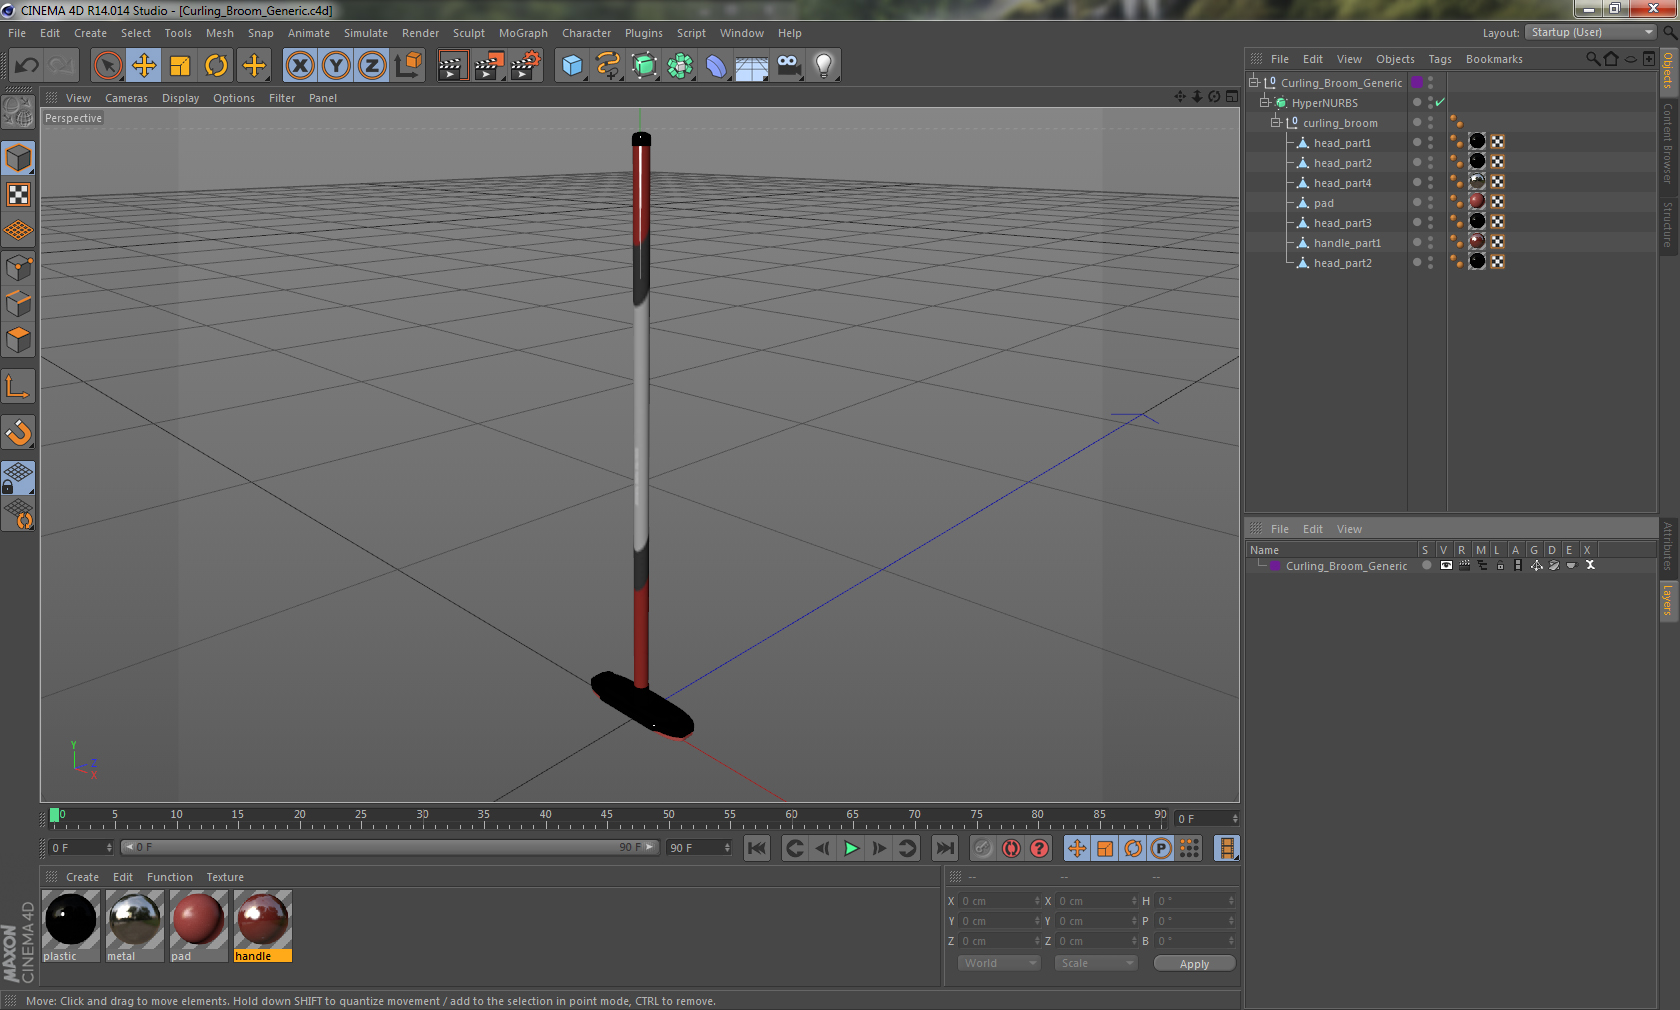This screenshot has height=1010, width=1680.
Task: Activate the Scale tool
Action: [180, 66]
